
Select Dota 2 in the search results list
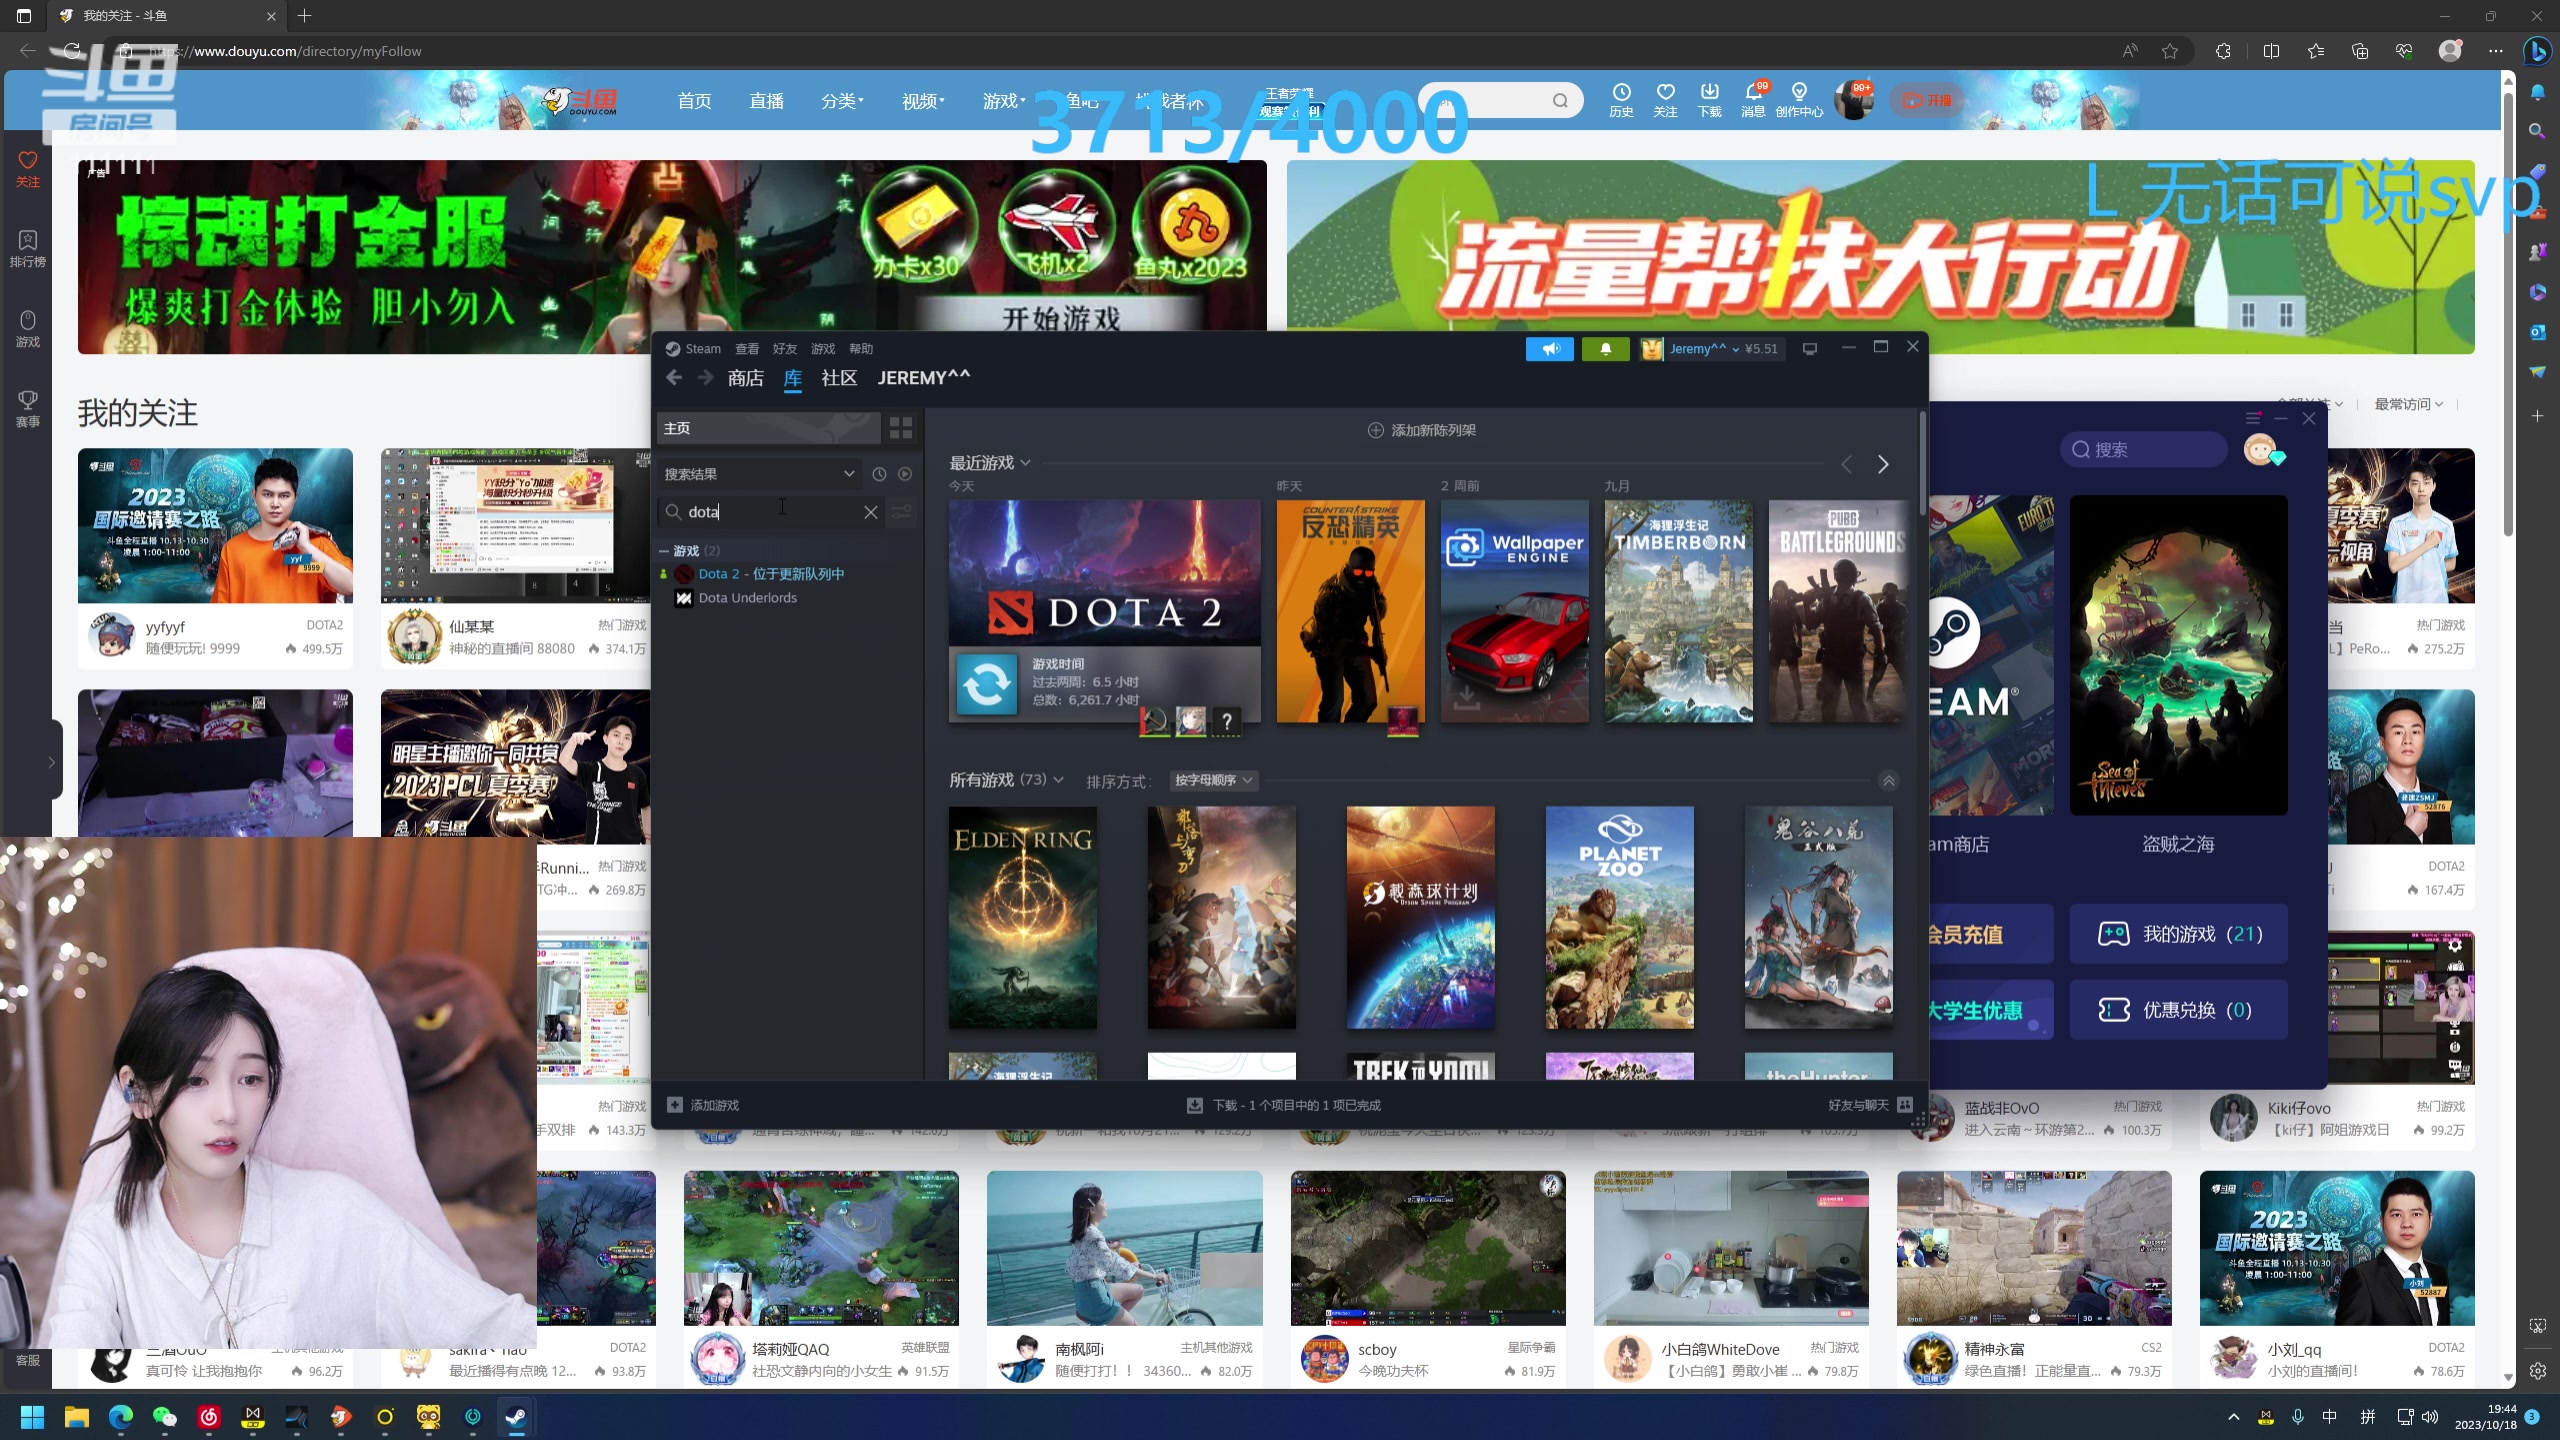pos(770,573)
